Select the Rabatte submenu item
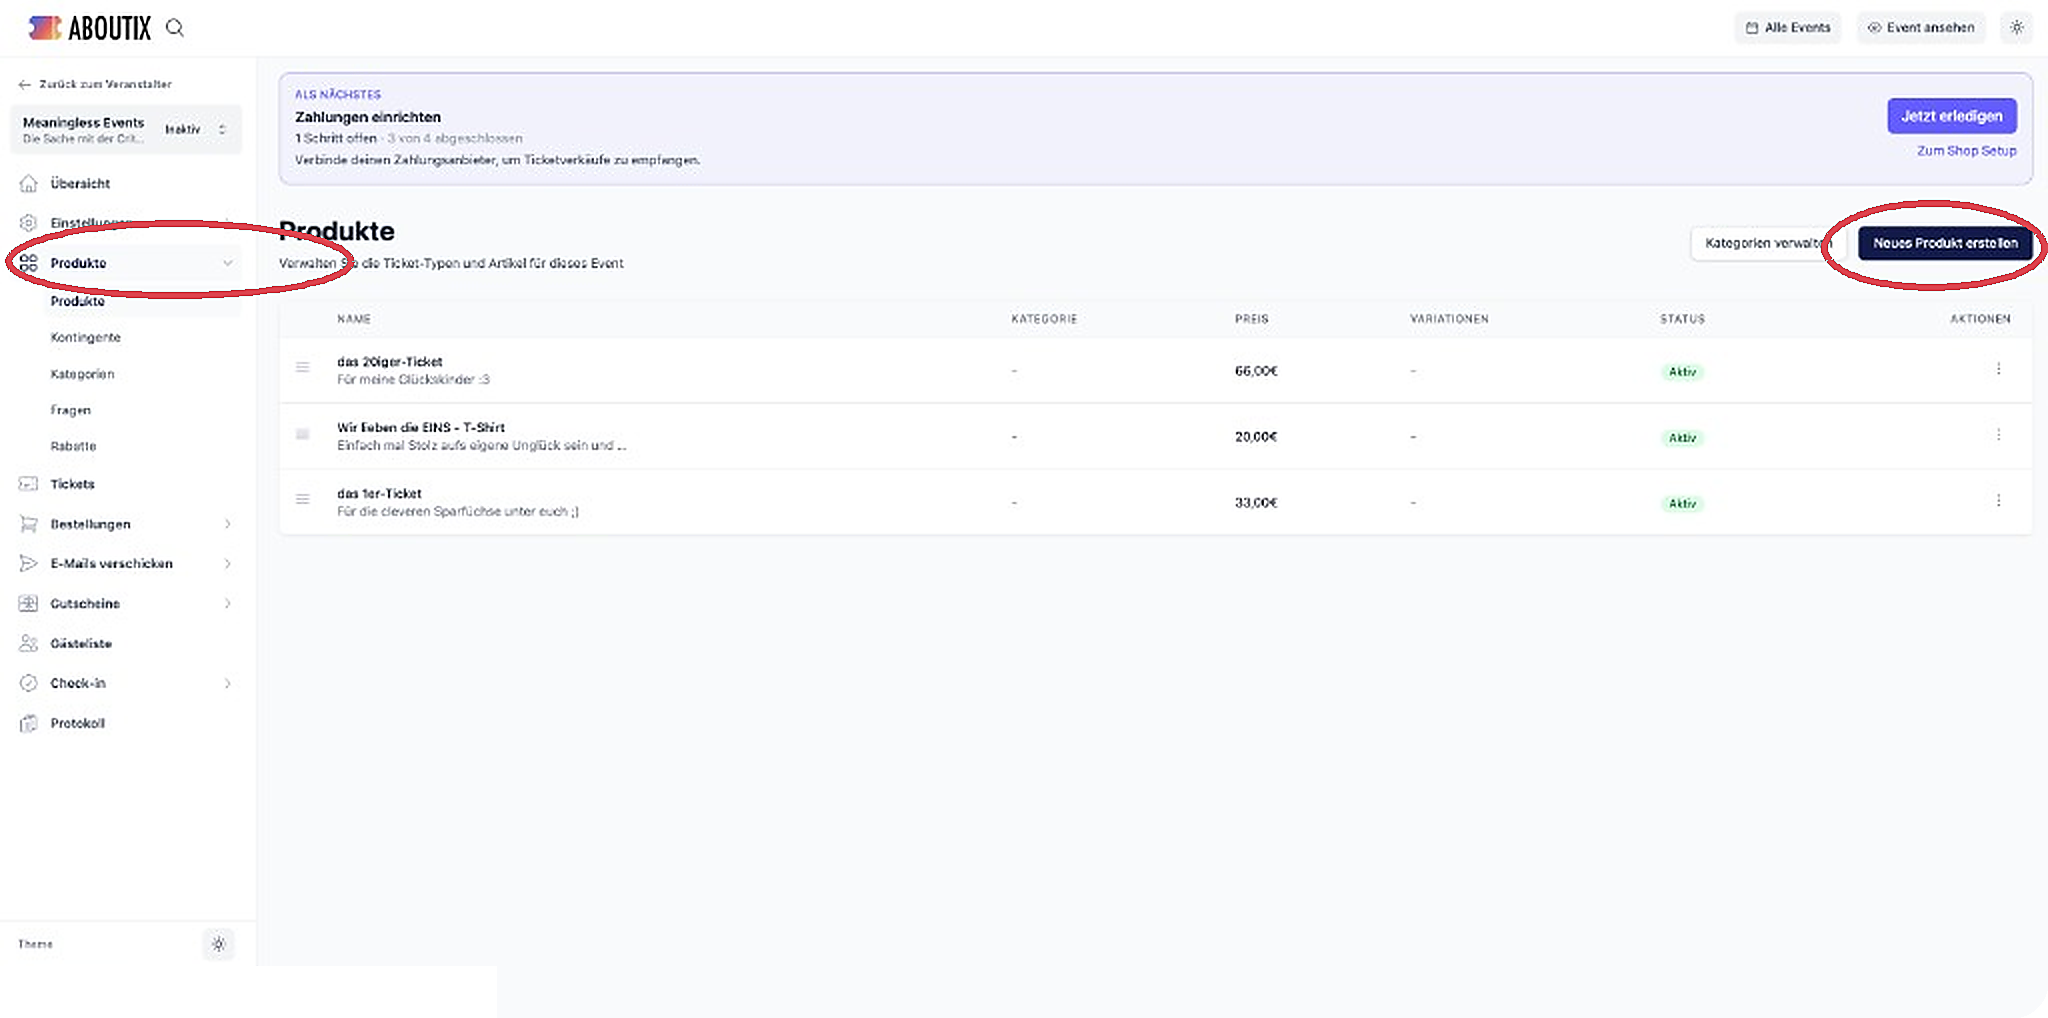Screen dimensions: 2048x1018 click(x=73, y=446)
